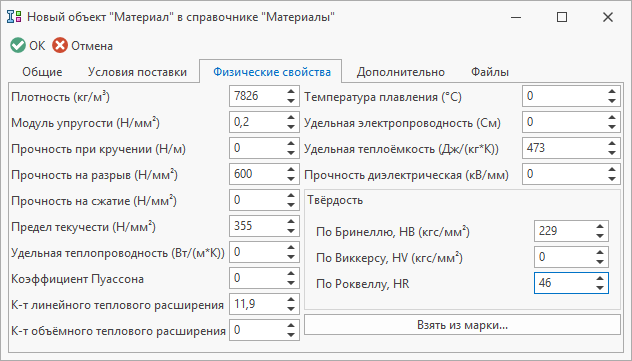This screenshot has height=361, width=632.
Task: Click the red Отмена cancel icon
Action: (60, 46)
